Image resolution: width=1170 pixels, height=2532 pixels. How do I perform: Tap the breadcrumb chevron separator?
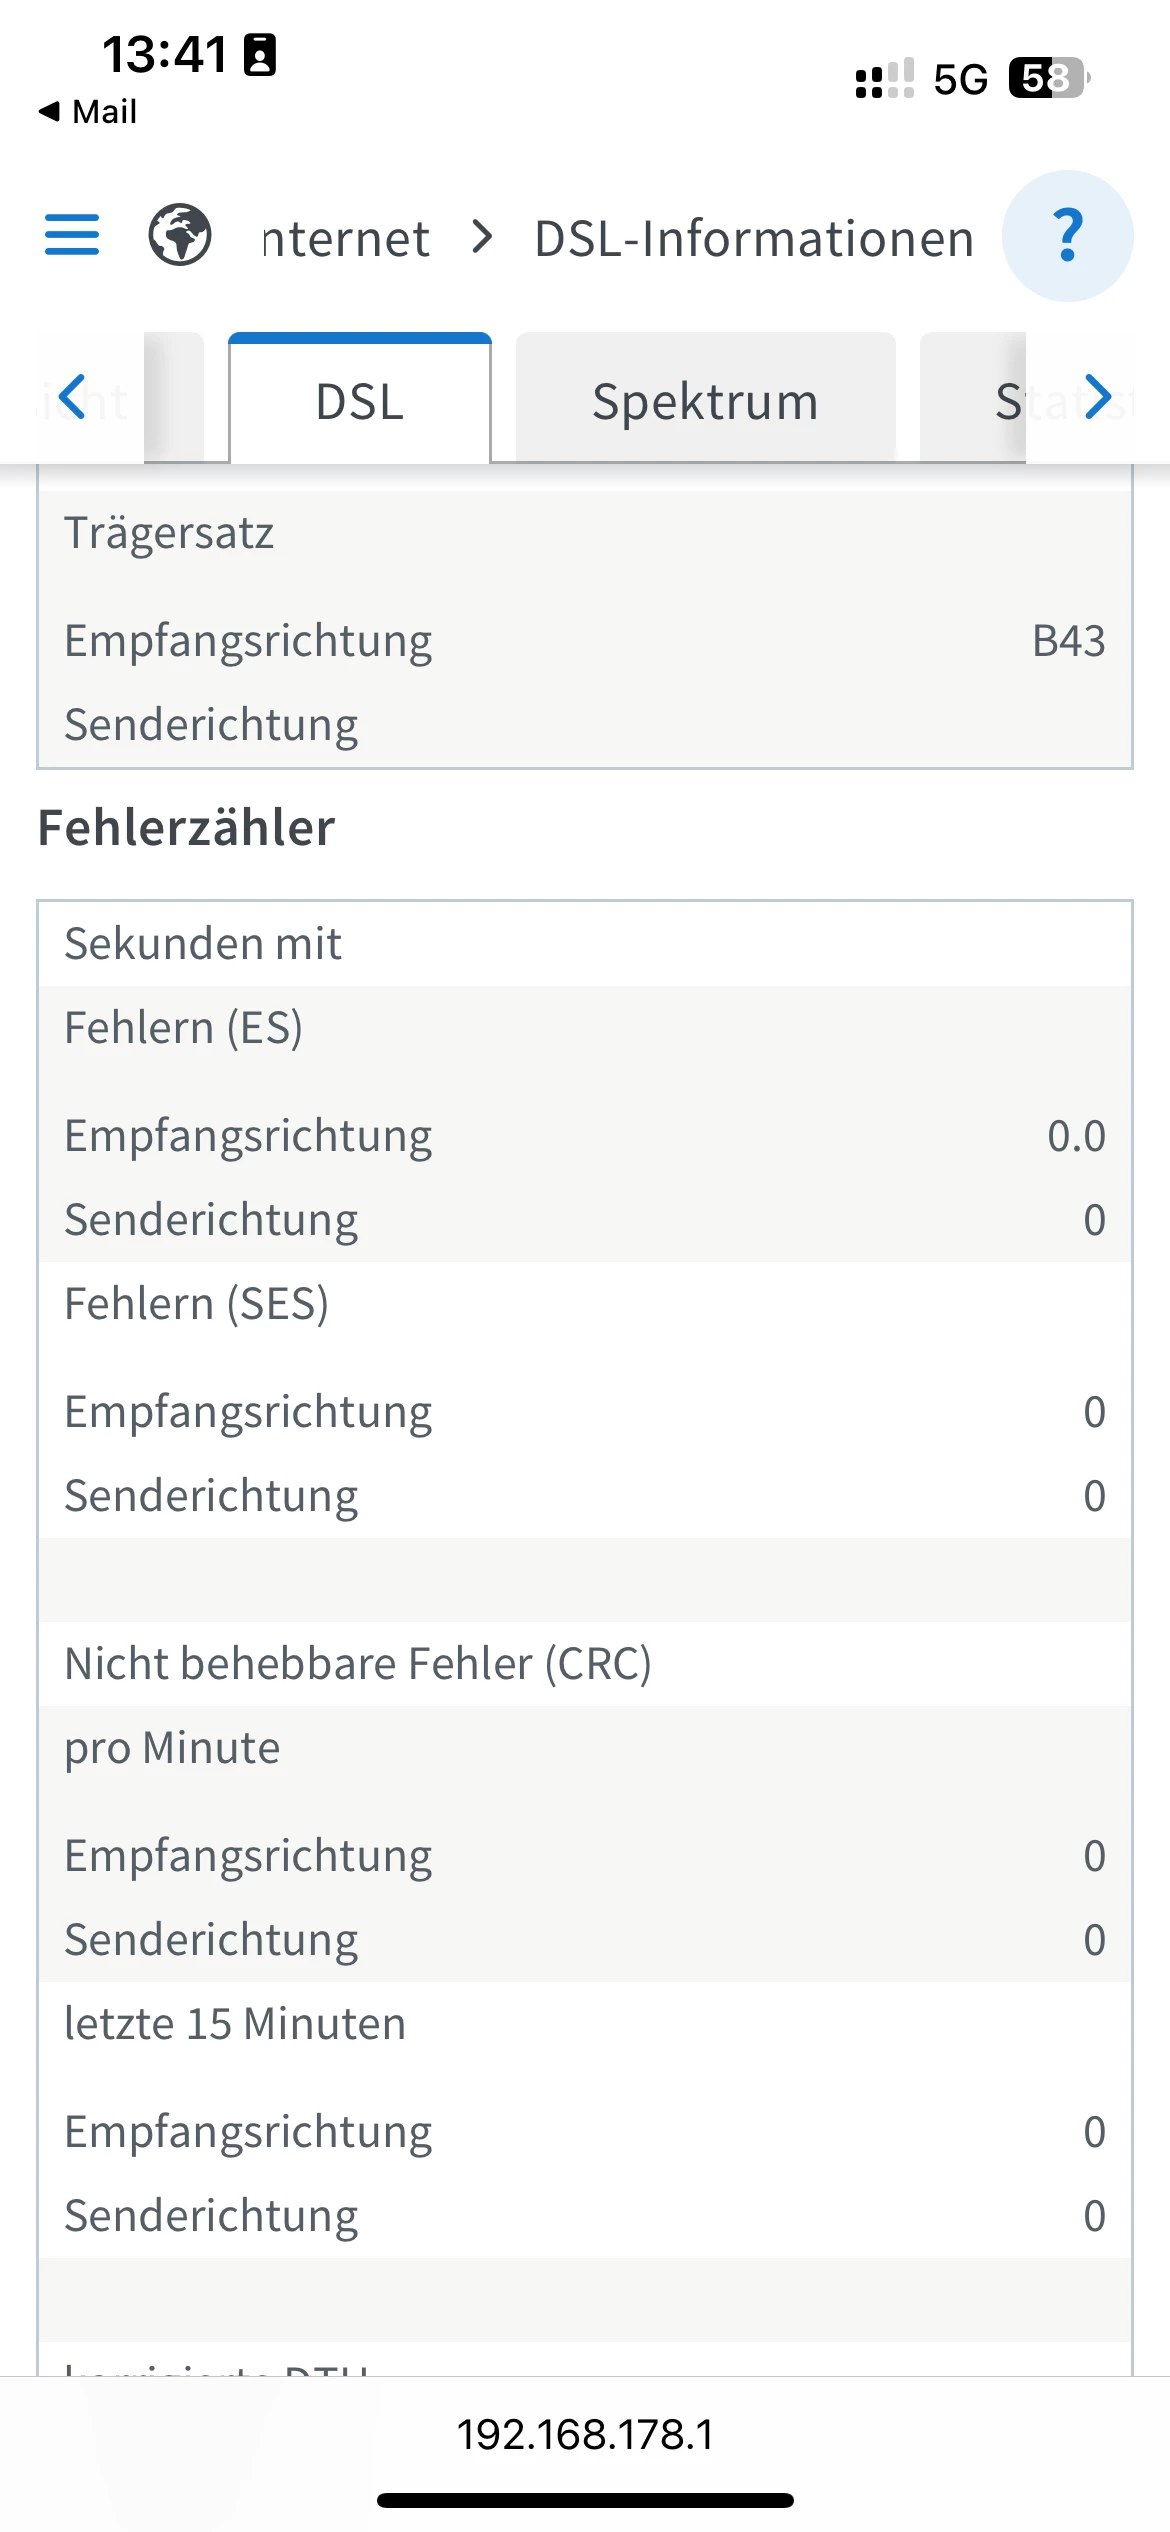483,238
